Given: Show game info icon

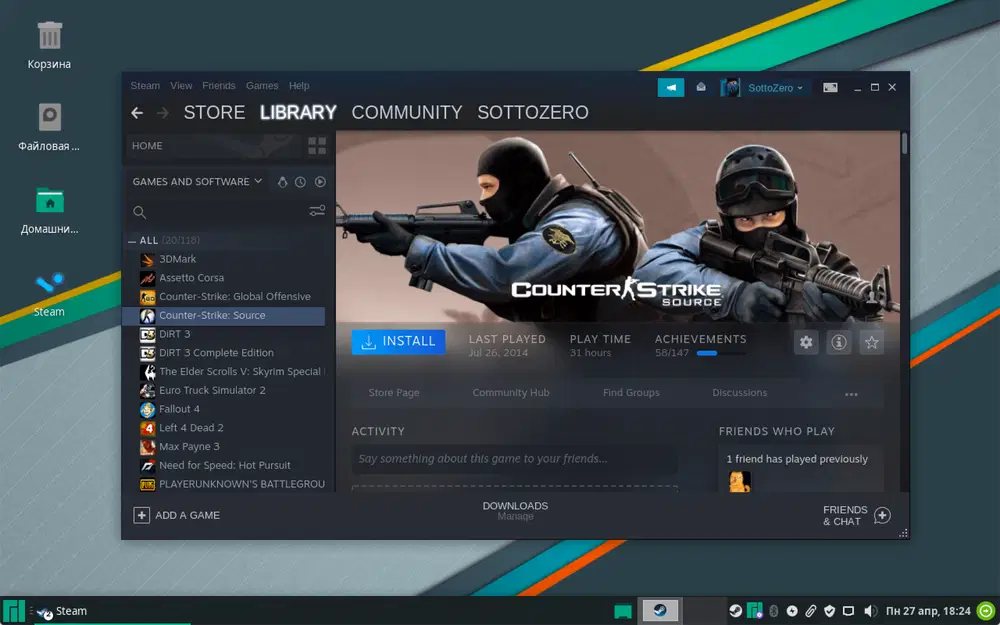Looking at the screenshot, I should click(x=839, y=342).
